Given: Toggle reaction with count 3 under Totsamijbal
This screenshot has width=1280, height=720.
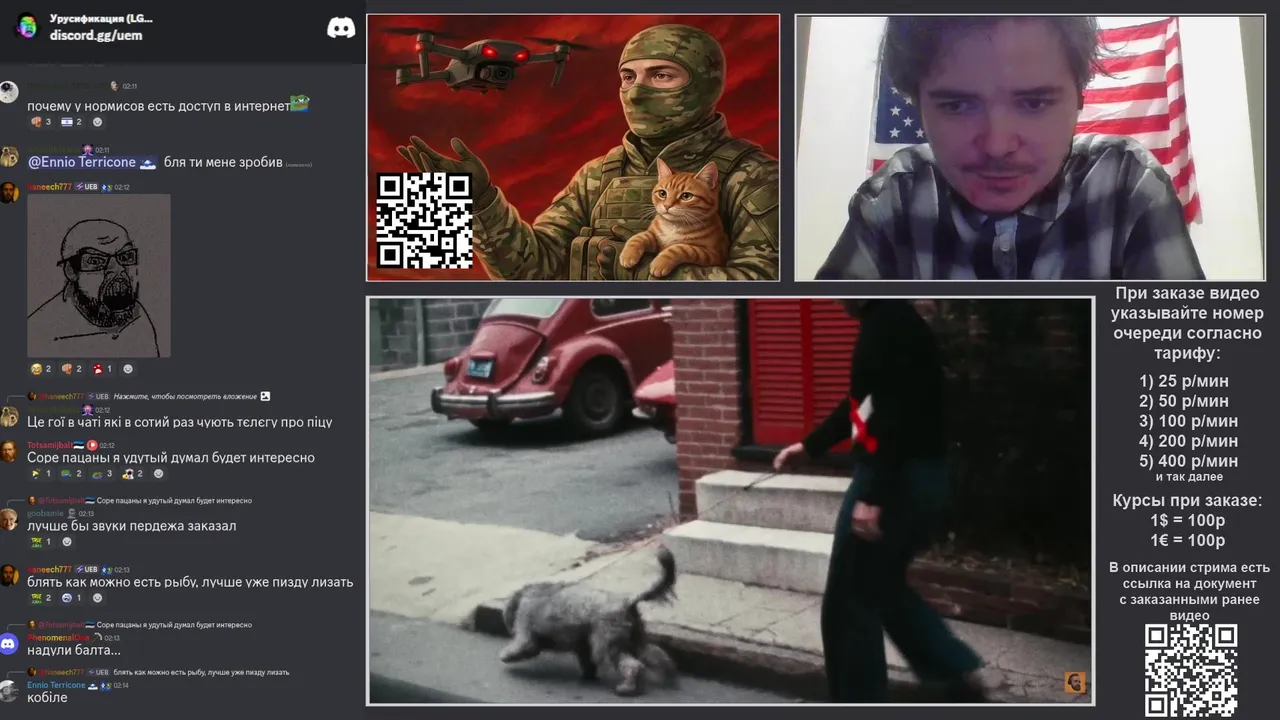Looking at the screenshot, I should (x=103, y=474).
